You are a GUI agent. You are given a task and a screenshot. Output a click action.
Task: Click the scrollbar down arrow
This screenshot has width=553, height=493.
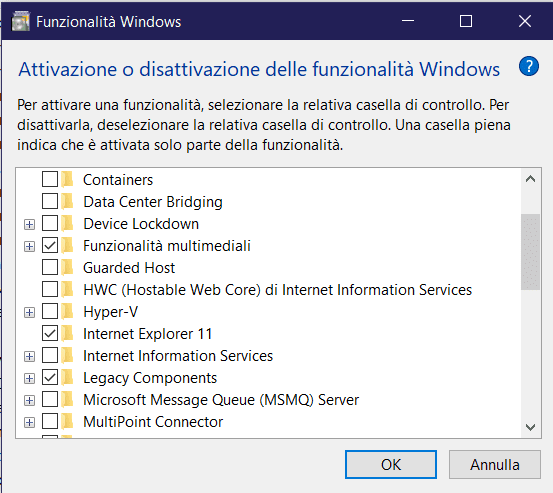(x=530, y=427)
